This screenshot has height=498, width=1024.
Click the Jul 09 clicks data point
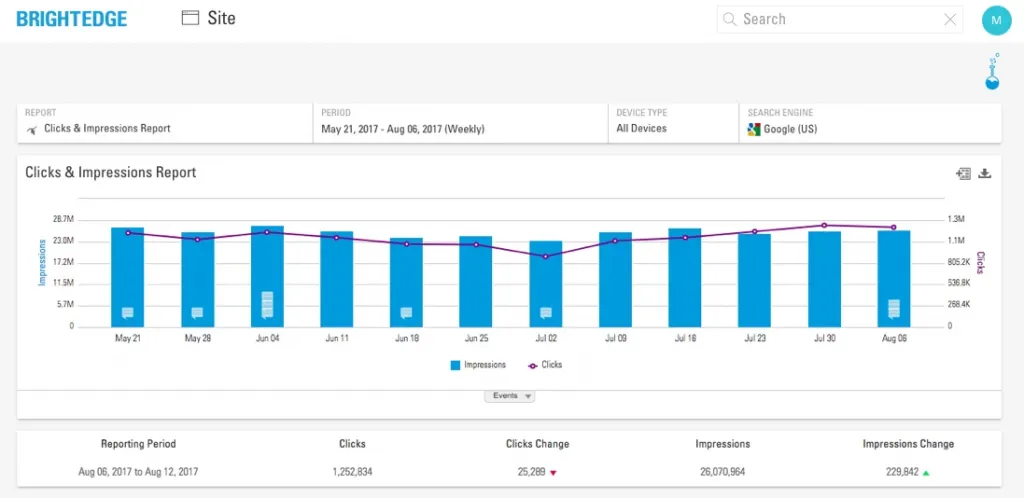tap(615, 241)
